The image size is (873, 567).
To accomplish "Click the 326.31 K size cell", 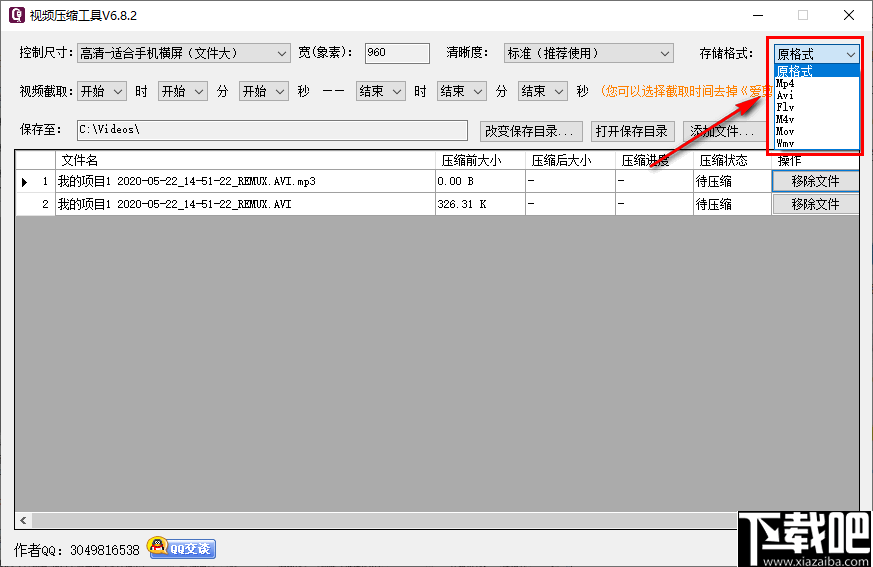I will (480, 204).
